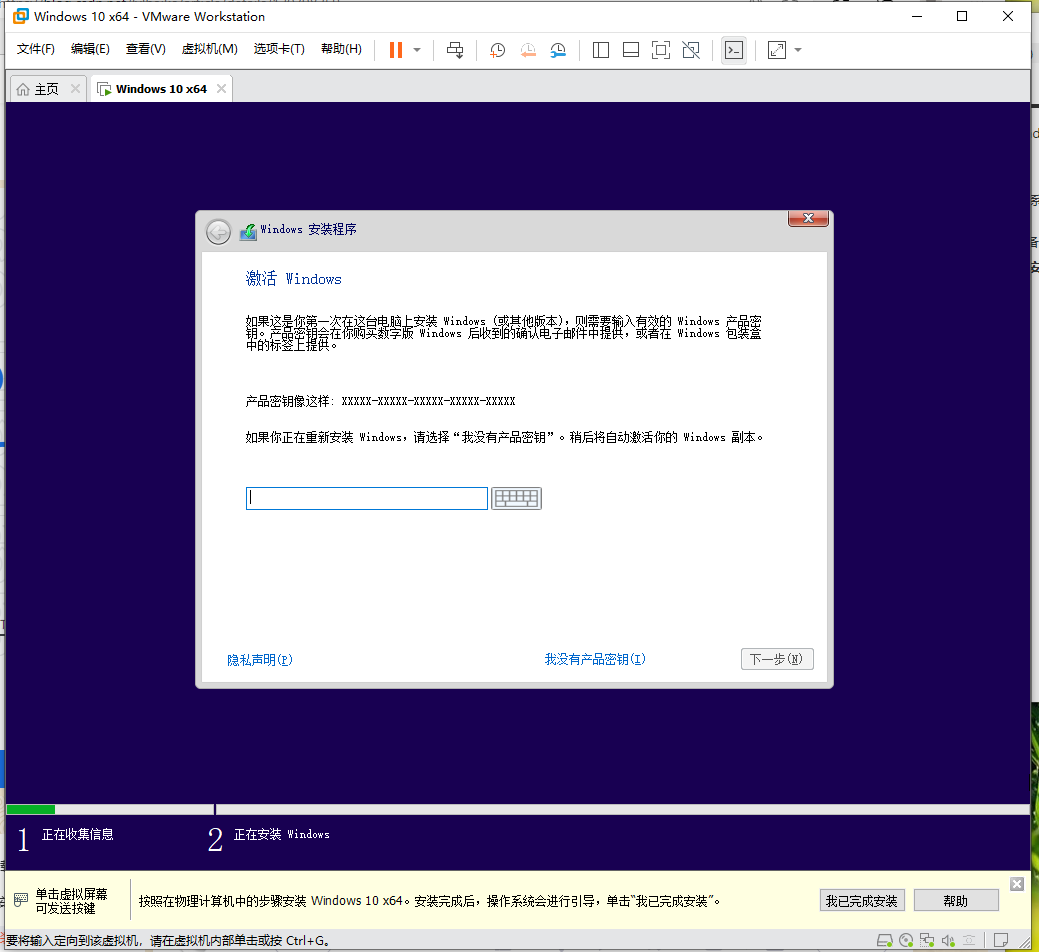Close the Windows 10 x64 tab
Viewport: 1039px width, 952px height.
(x=221, y=88)
